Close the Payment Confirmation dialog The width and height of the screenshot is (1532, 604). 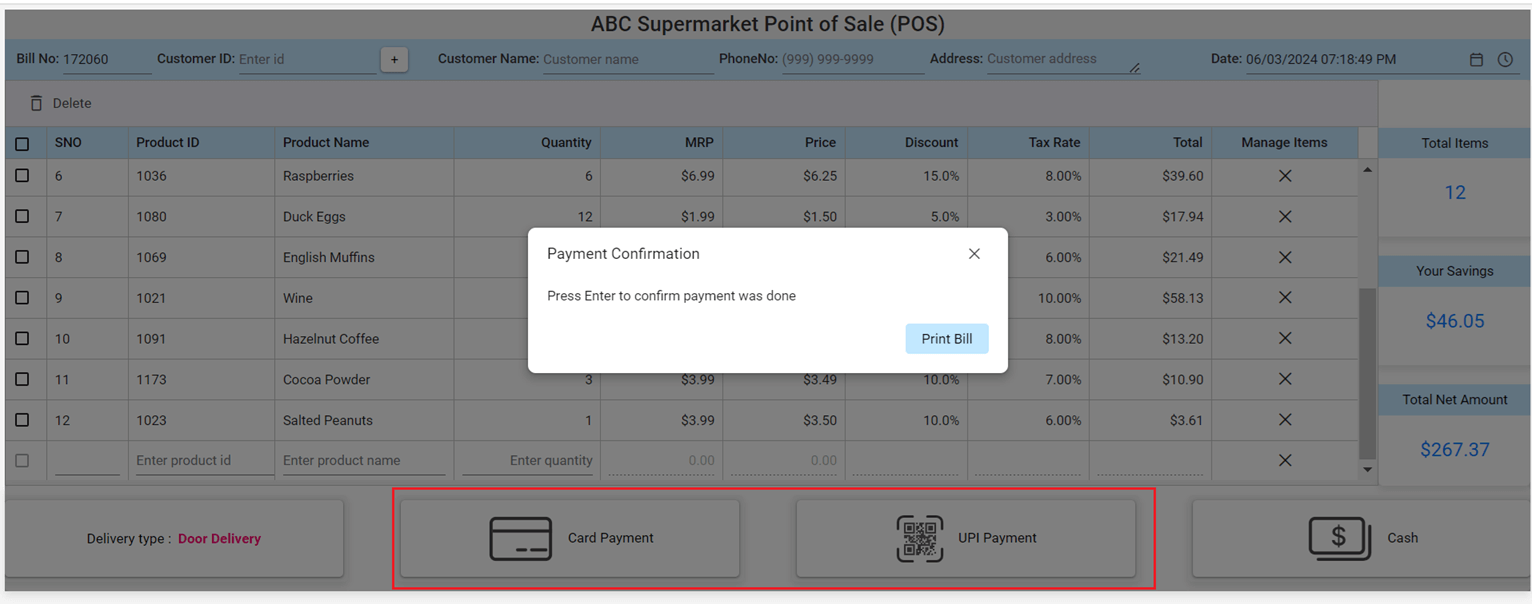pyautogui.click(x=974, y=254)
